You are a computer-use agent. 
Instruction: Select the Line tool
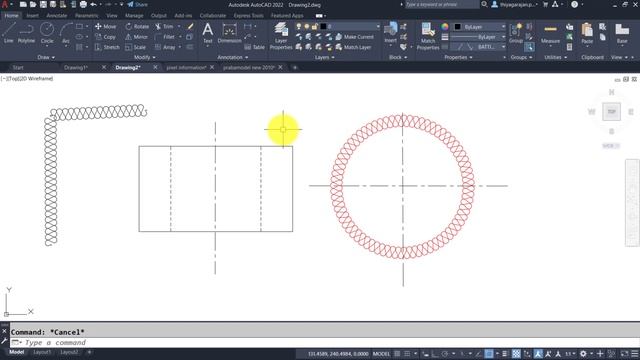(9, 33)
